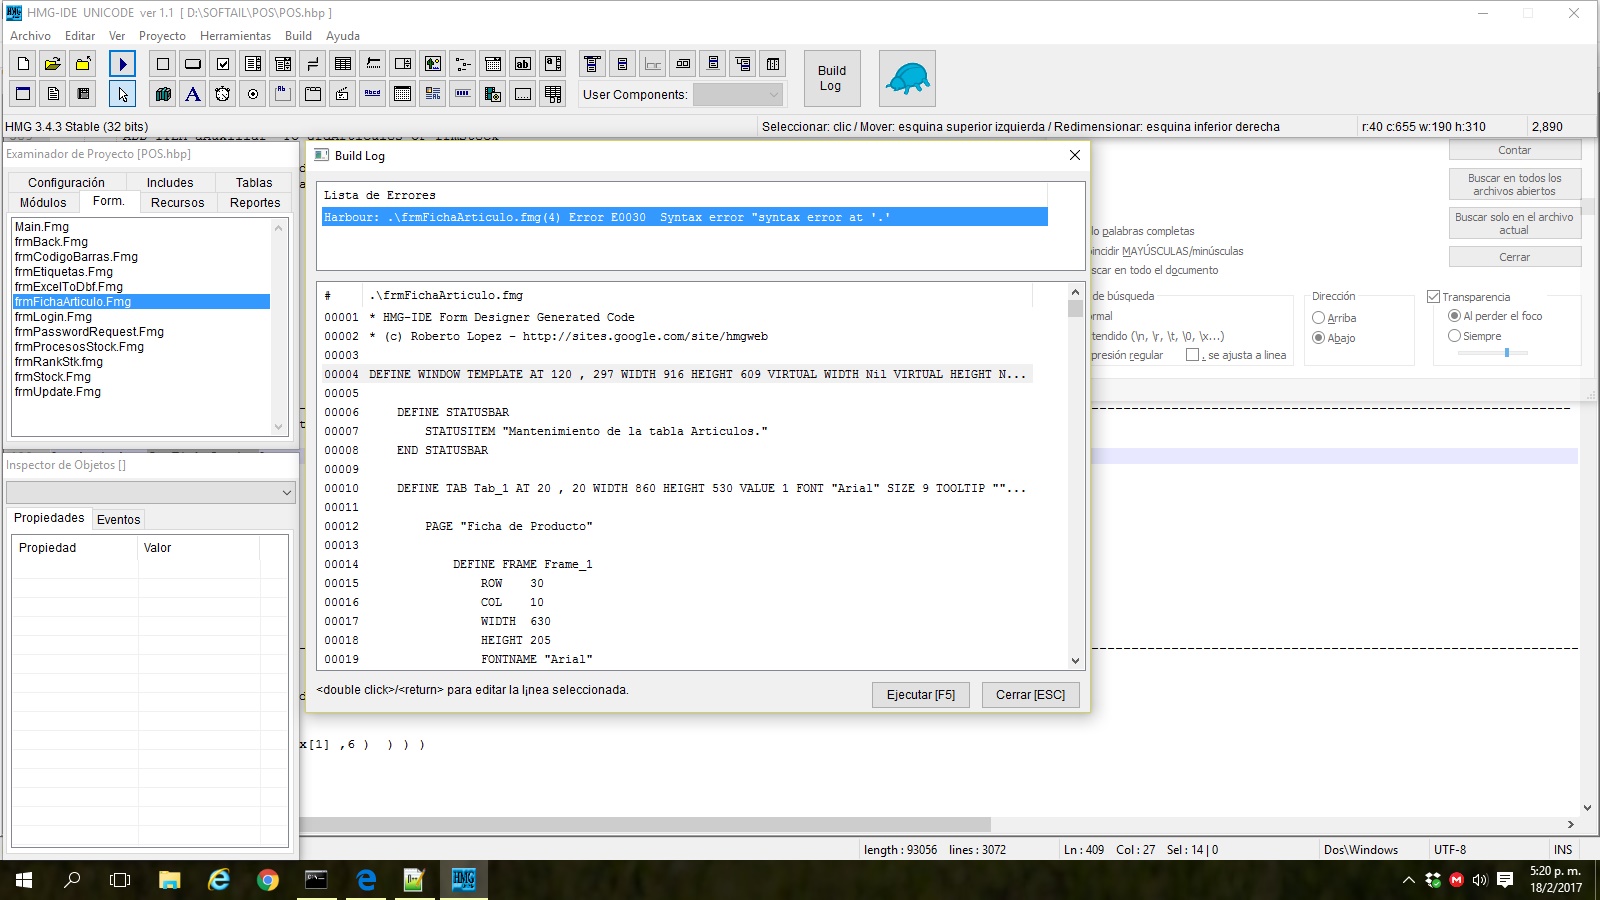This screenshot has height=900, width=1600.
Task: Click Windows Start button
Action: (24, 880)
